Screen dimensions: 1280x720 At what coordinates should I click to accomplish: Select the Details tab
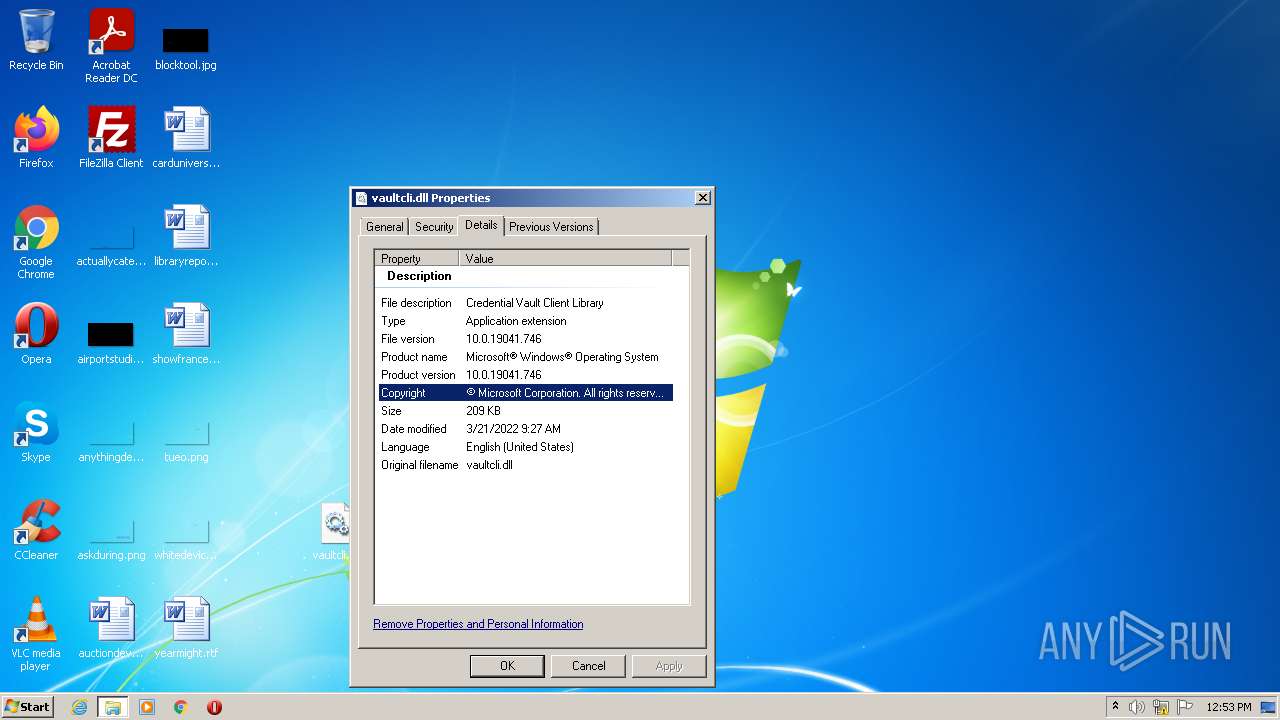[x=481, y=225]
